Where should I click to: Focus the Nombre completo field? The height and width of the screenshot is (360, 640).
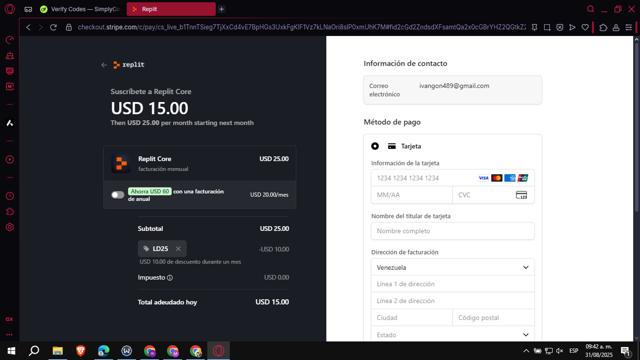[453, 231]
